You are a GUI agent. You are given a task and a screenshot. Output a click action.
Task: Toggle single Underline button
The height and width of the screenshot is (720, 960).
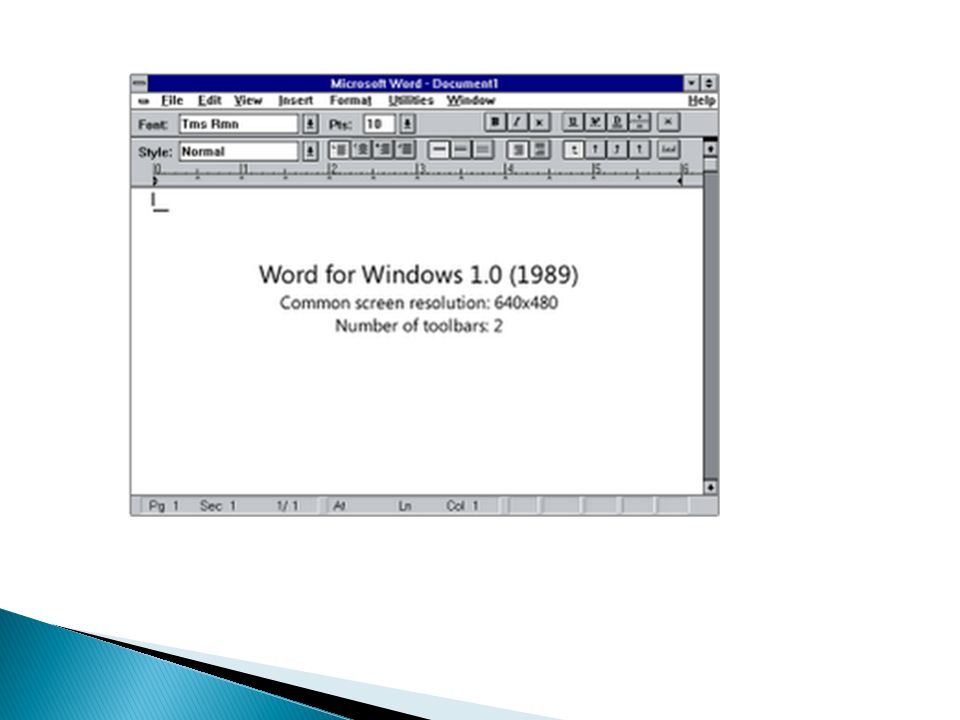[x=572, y=122]
